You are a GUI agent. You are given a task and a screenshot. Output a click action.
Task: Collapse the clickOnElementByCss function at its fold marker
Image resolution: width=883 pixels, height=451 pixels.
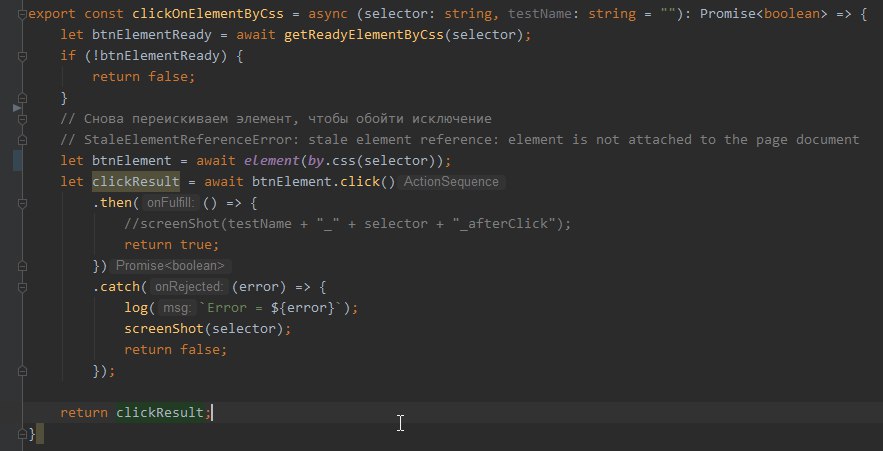click(x=23, y=14)
